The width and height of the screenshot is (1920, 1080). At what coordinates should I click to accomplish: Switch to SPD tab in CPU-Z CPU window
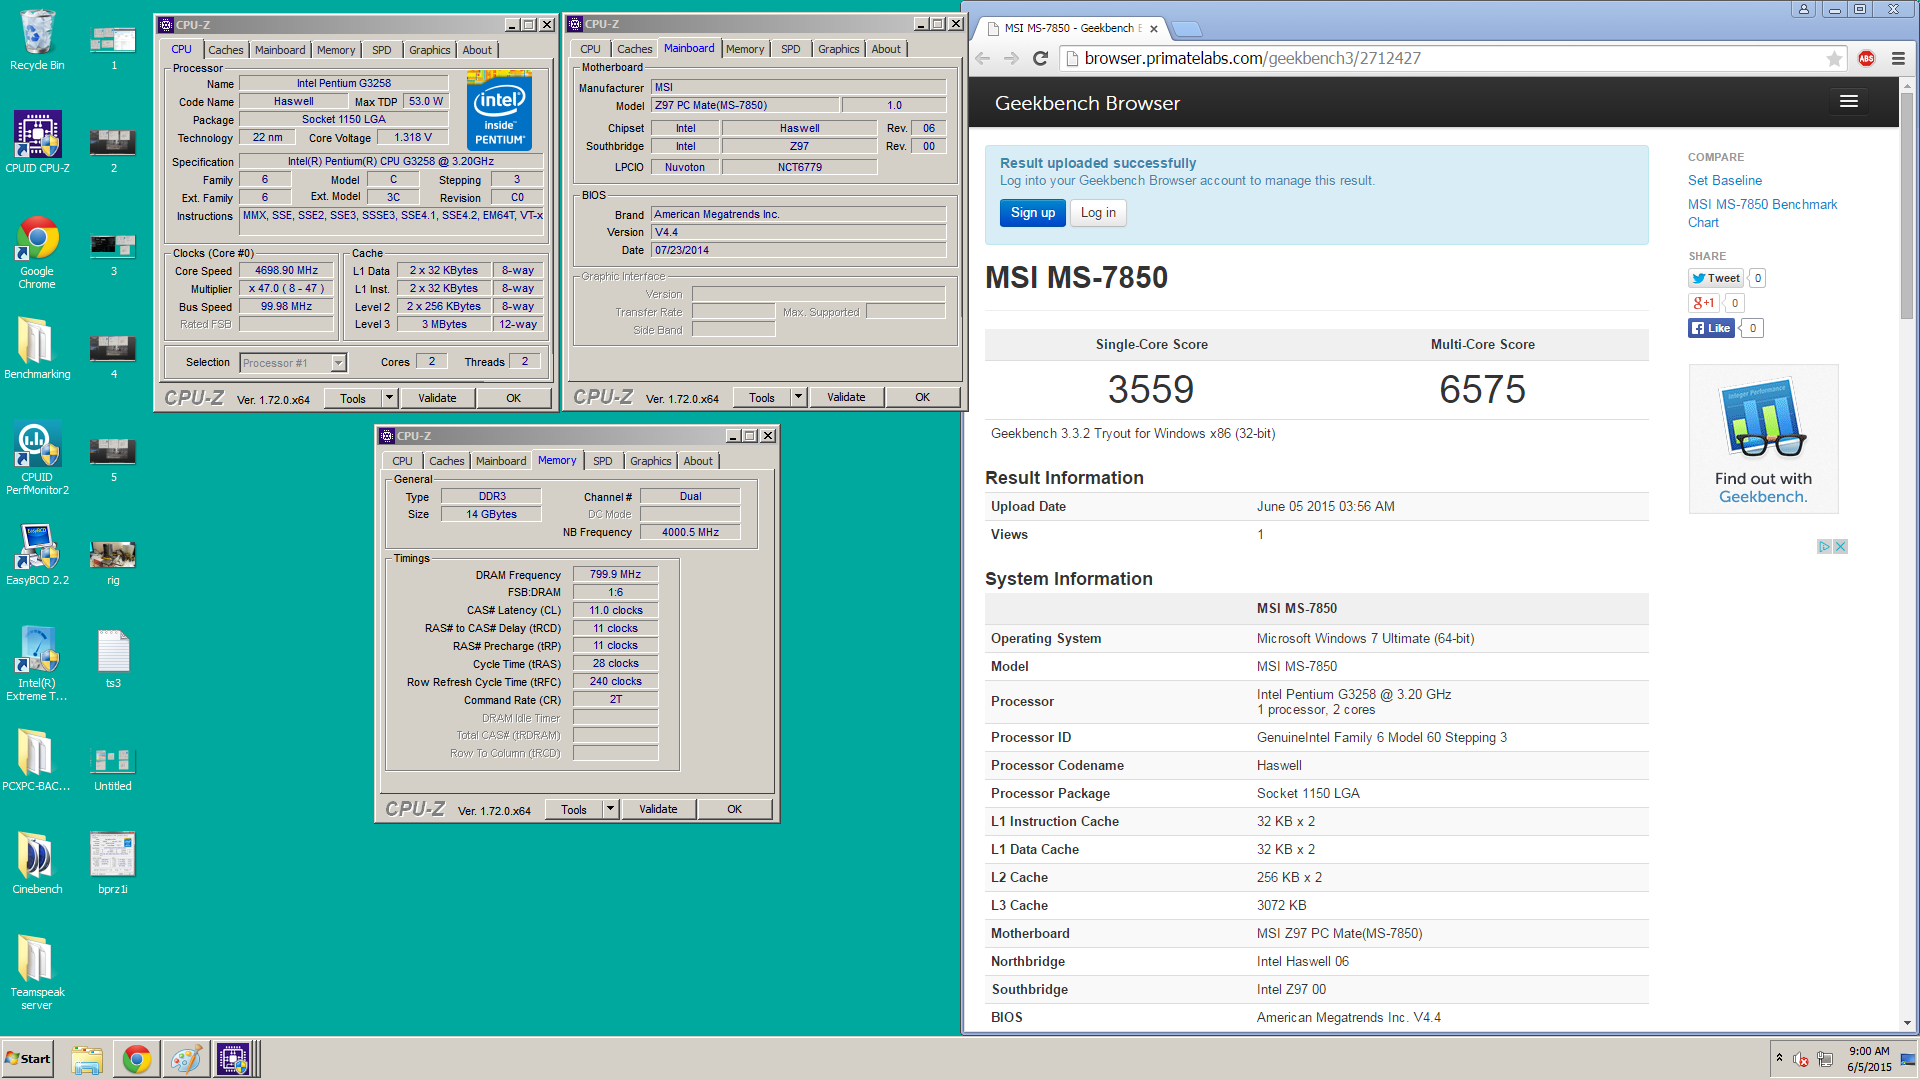tap(381, 50)
